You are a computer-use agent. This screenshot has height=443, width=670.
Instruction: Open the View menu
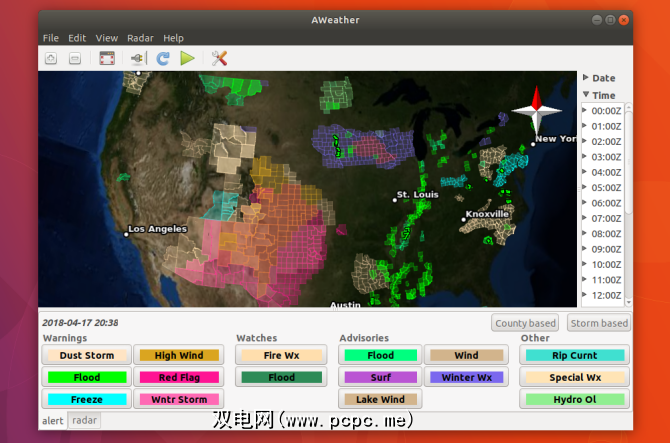click(106, 38)
